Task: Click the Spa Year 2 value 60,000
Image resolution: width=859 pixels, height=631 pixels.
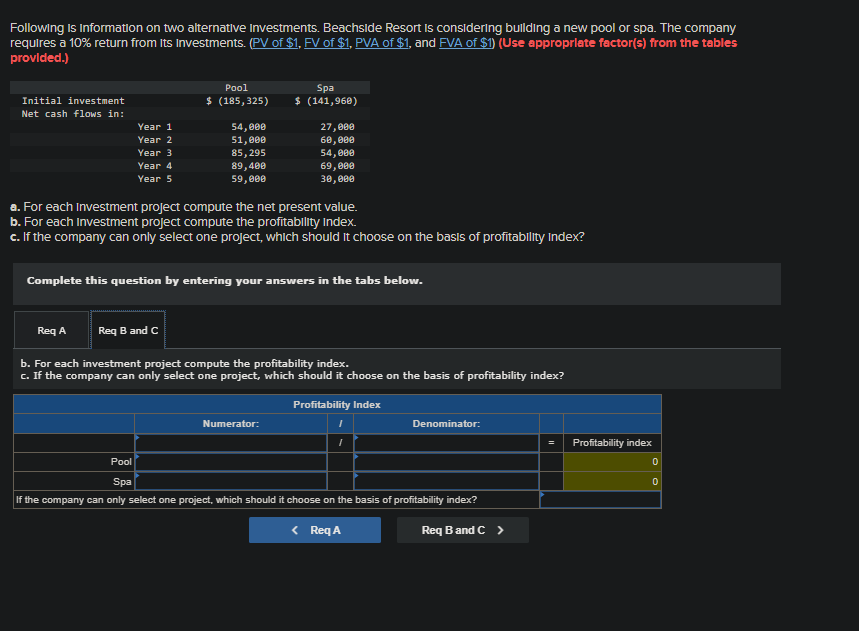Action: (337, 140)
